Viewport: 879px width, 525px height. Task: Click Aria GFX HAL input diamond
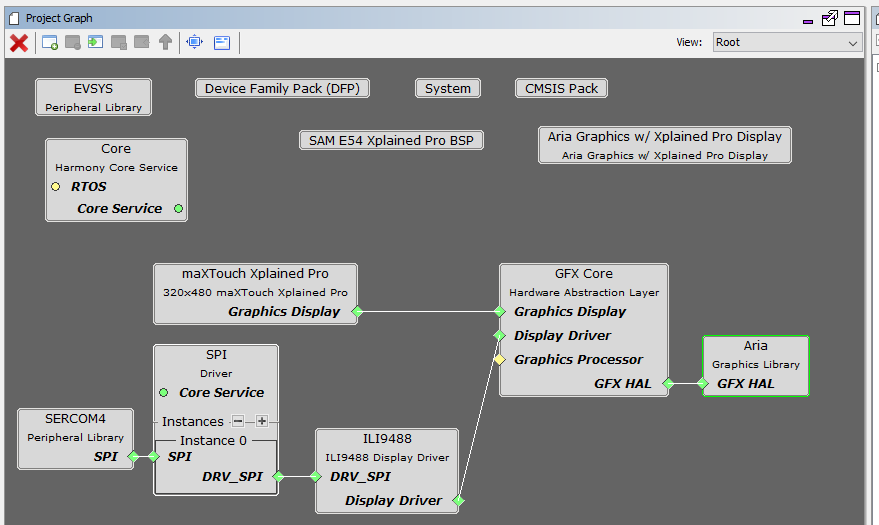[703, 384]
